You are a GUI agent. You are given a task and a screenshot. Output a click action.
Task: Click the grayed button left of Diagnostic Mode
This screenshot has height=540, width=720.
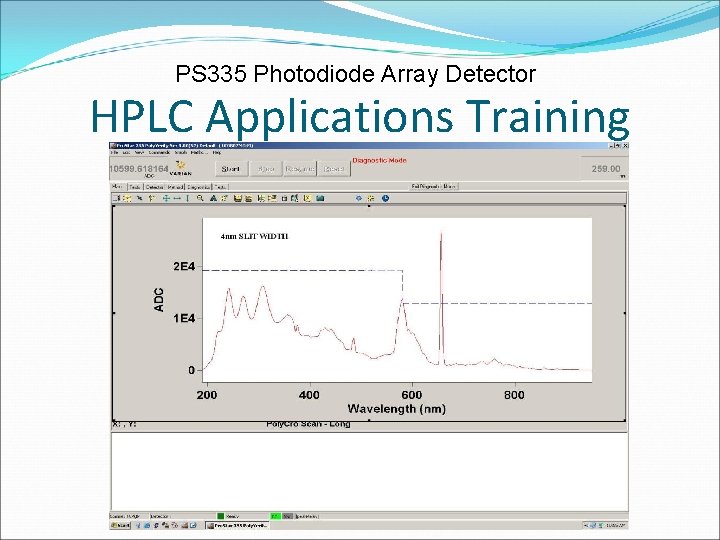pos(334,169)
